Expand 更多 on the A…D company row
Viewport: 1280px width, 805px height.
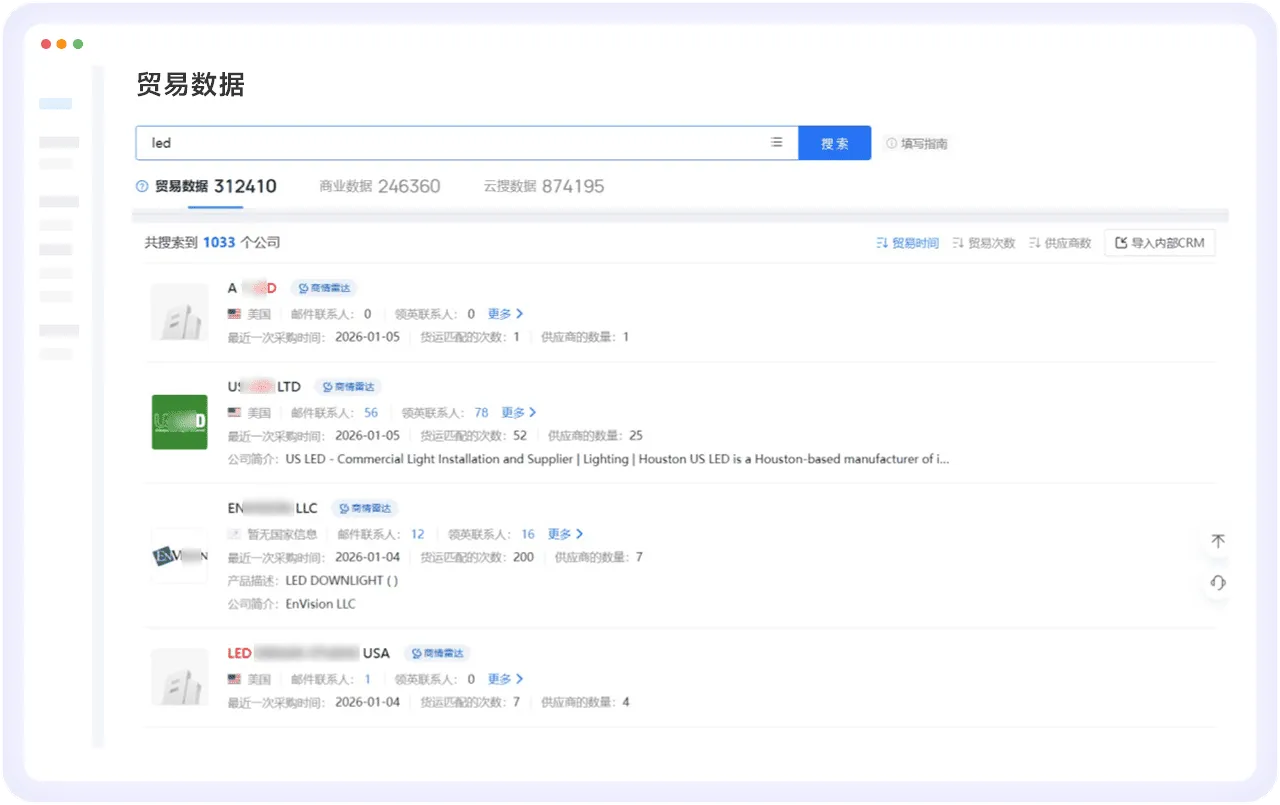(x=505, y=314)
